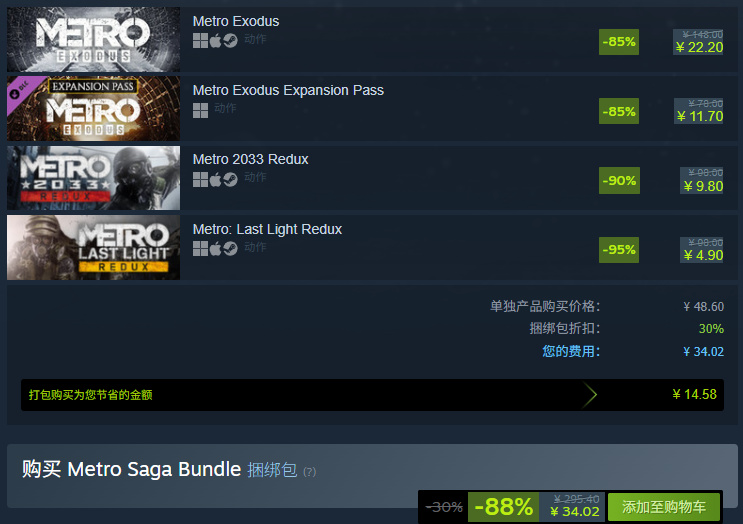Open the Metro Exodus title link
This screenshot has width=743, height=524.
236,21
